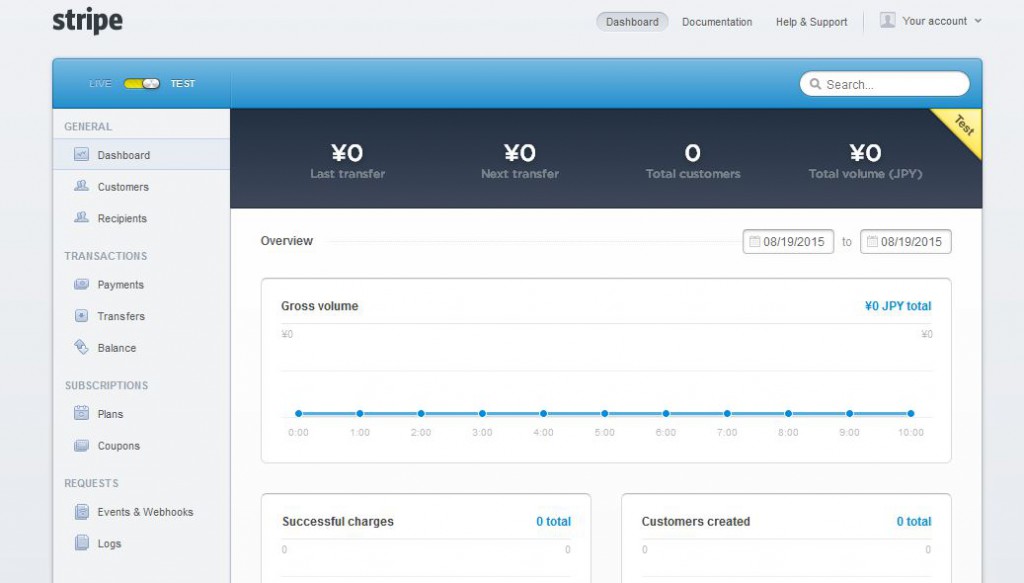
Task: Select TEST mode label
Action: [183, 84]
